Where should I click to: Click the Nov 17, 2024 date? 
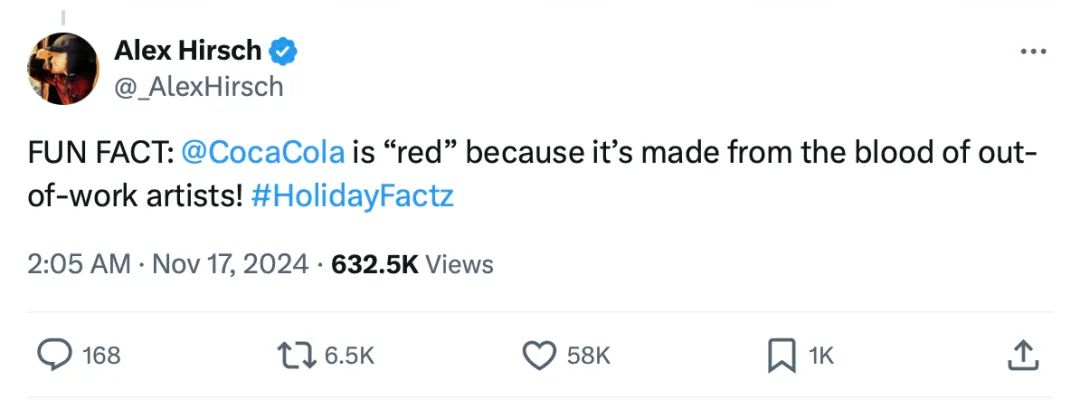pos(229,264)
